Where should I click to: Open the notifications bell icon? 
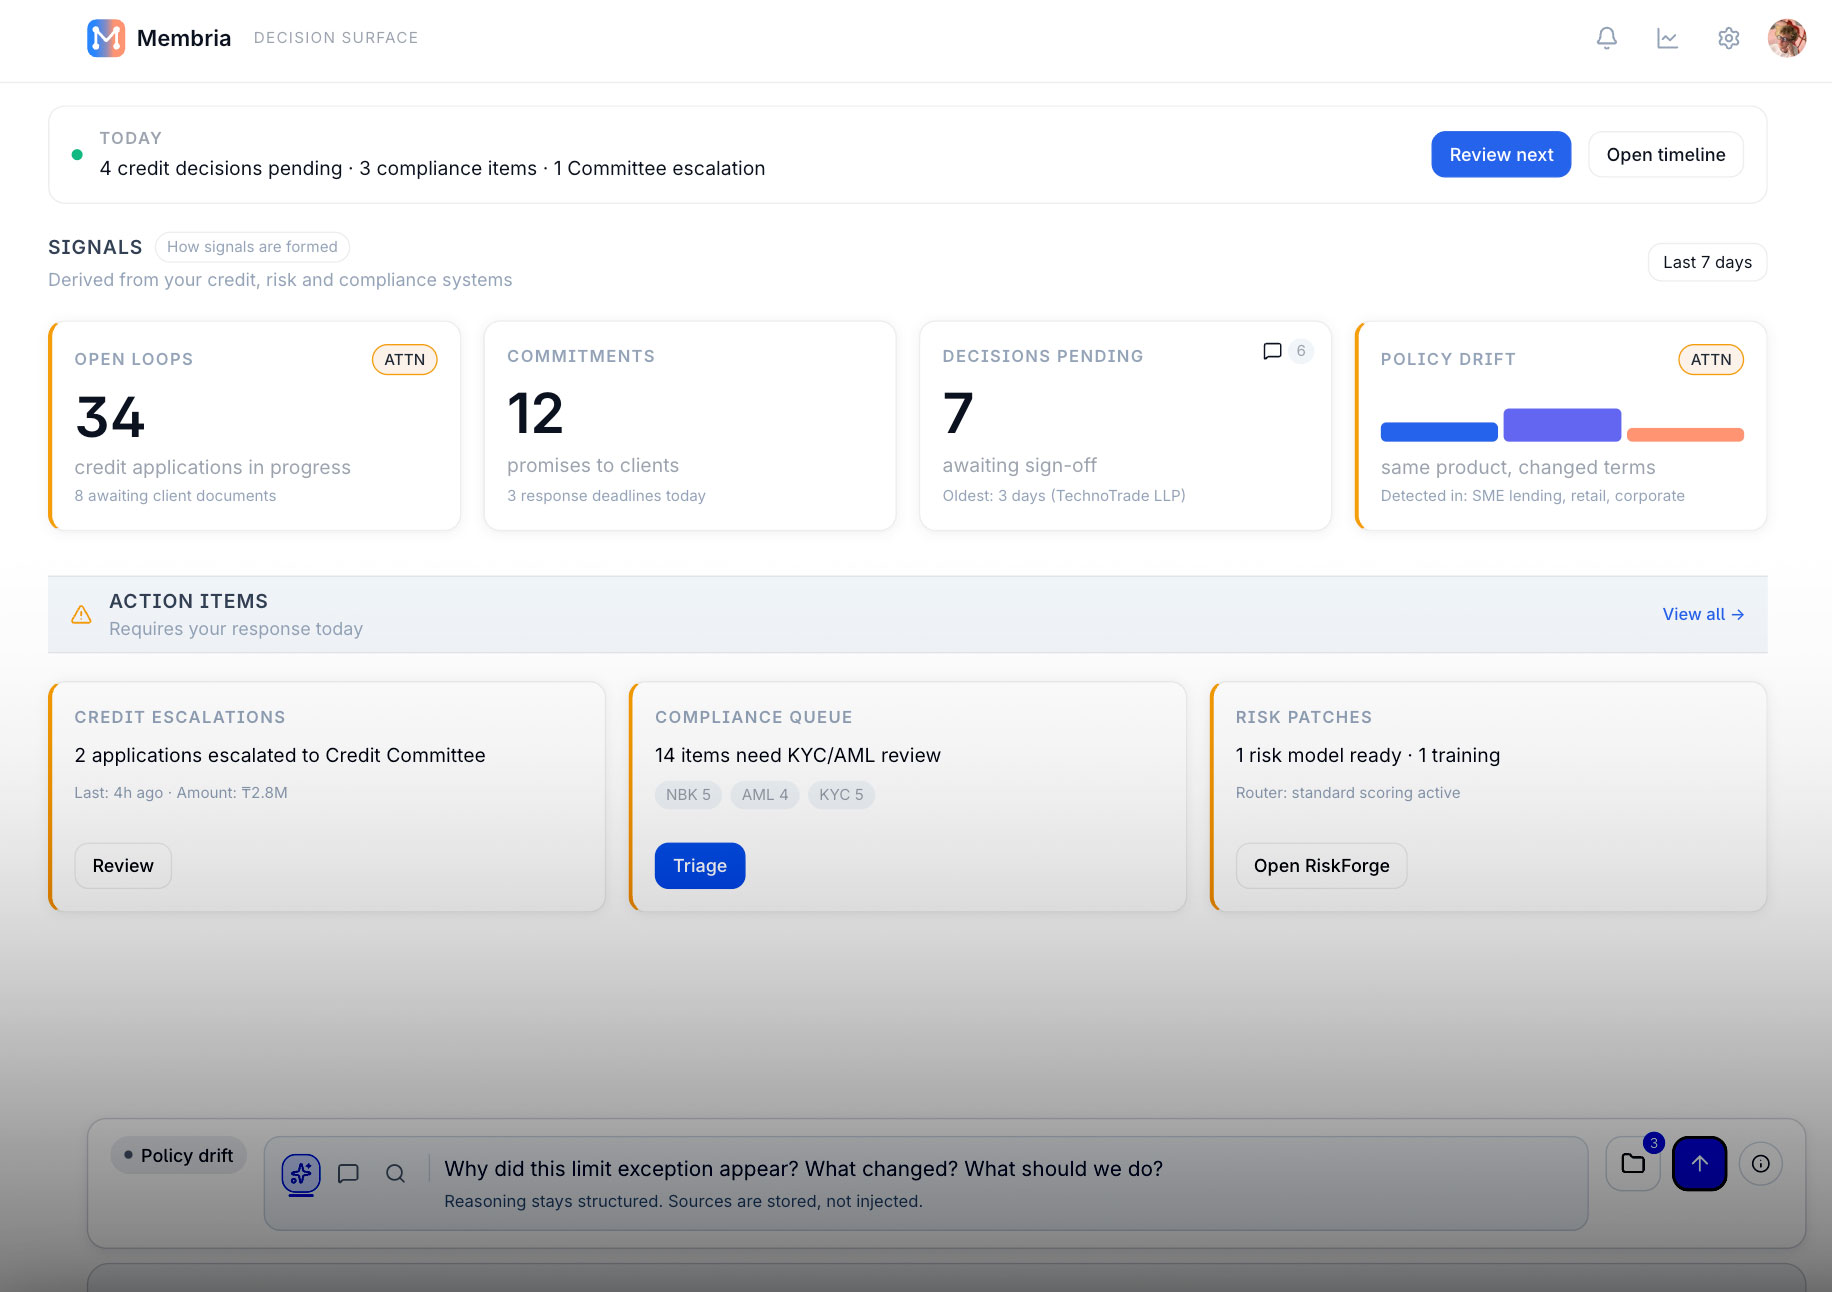(1607, 38)
